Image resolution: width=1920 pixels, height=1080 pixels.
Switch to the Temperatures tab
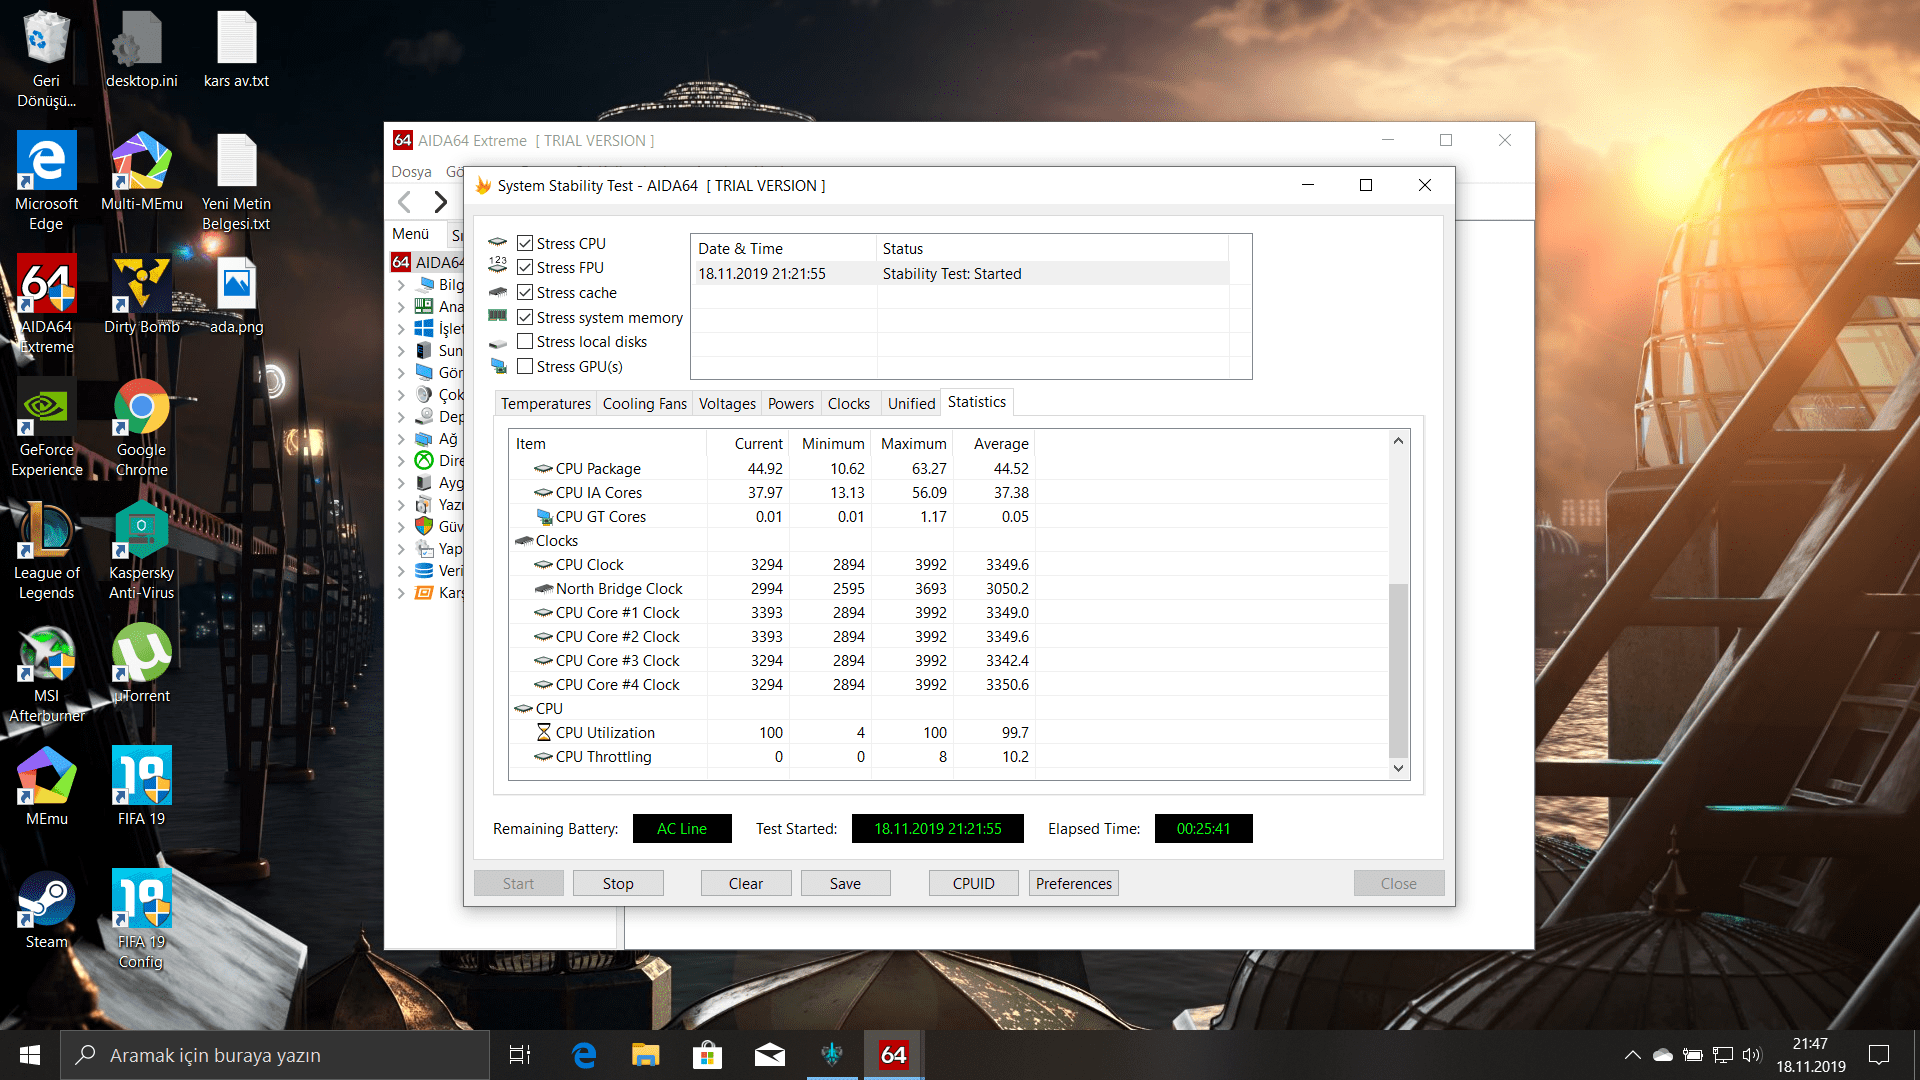545,403
